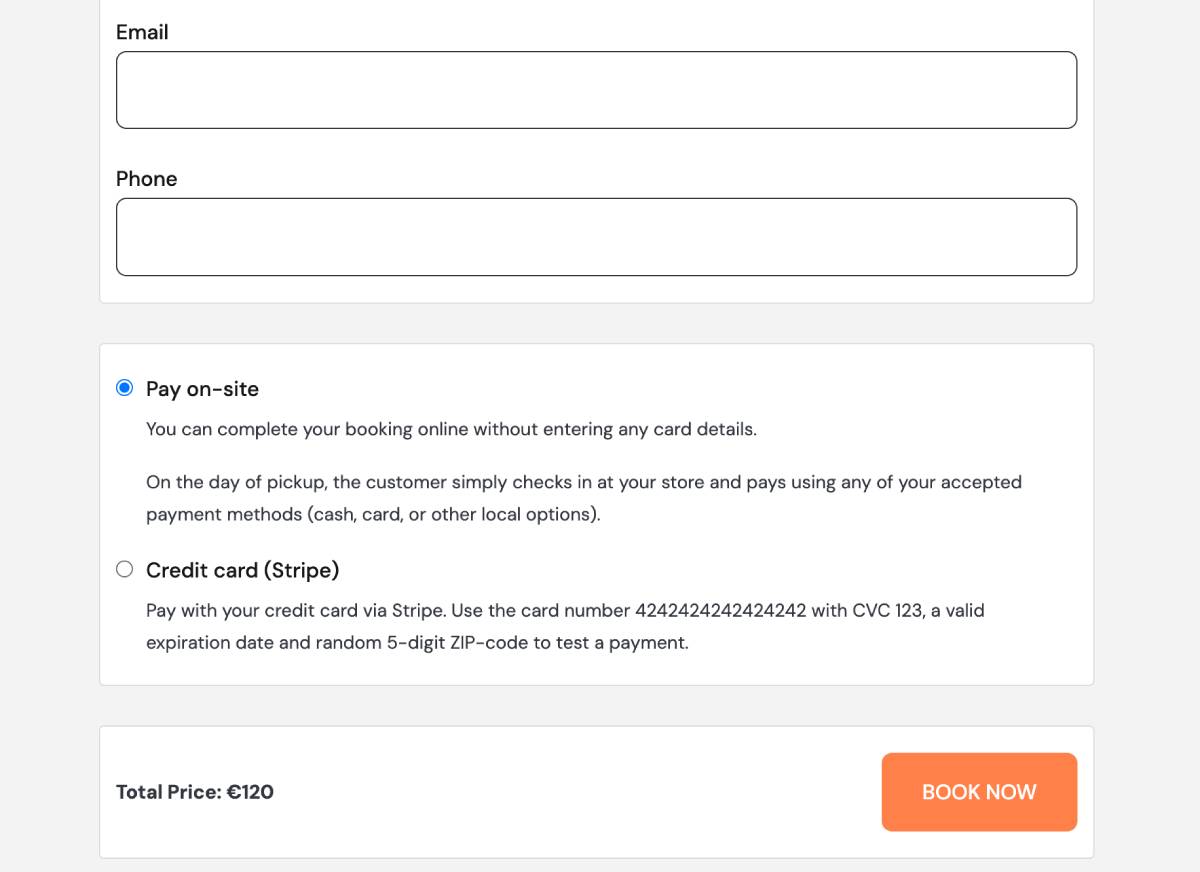Click the test card number 4242424242424242
Image resolution: width=1200 pixels, height=872 pixels.
pyautogui.click(x=720, y=610)
